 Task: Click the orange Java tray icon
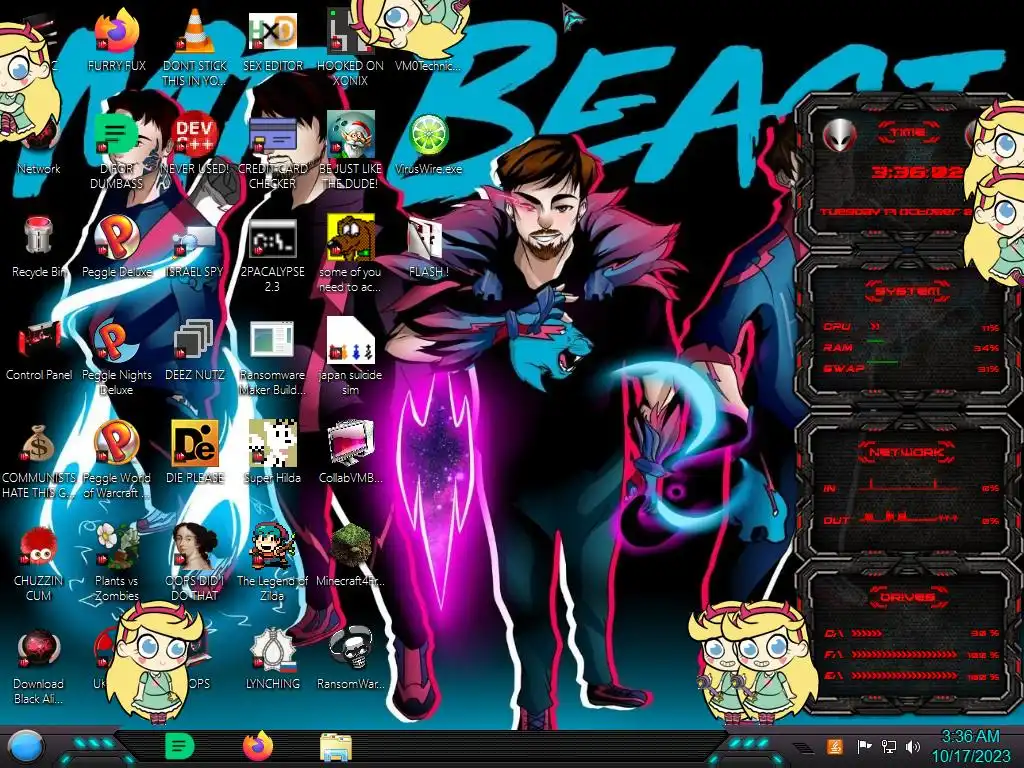pos(835,746)
